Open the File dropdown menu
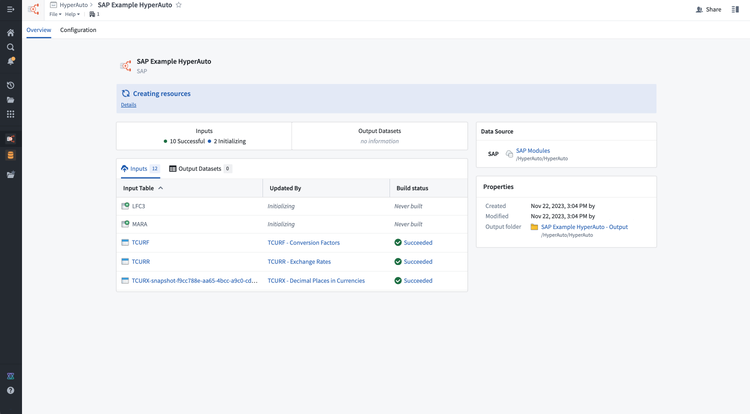Image resolution: width=750 pixels, height=414 pixels. 55,14
